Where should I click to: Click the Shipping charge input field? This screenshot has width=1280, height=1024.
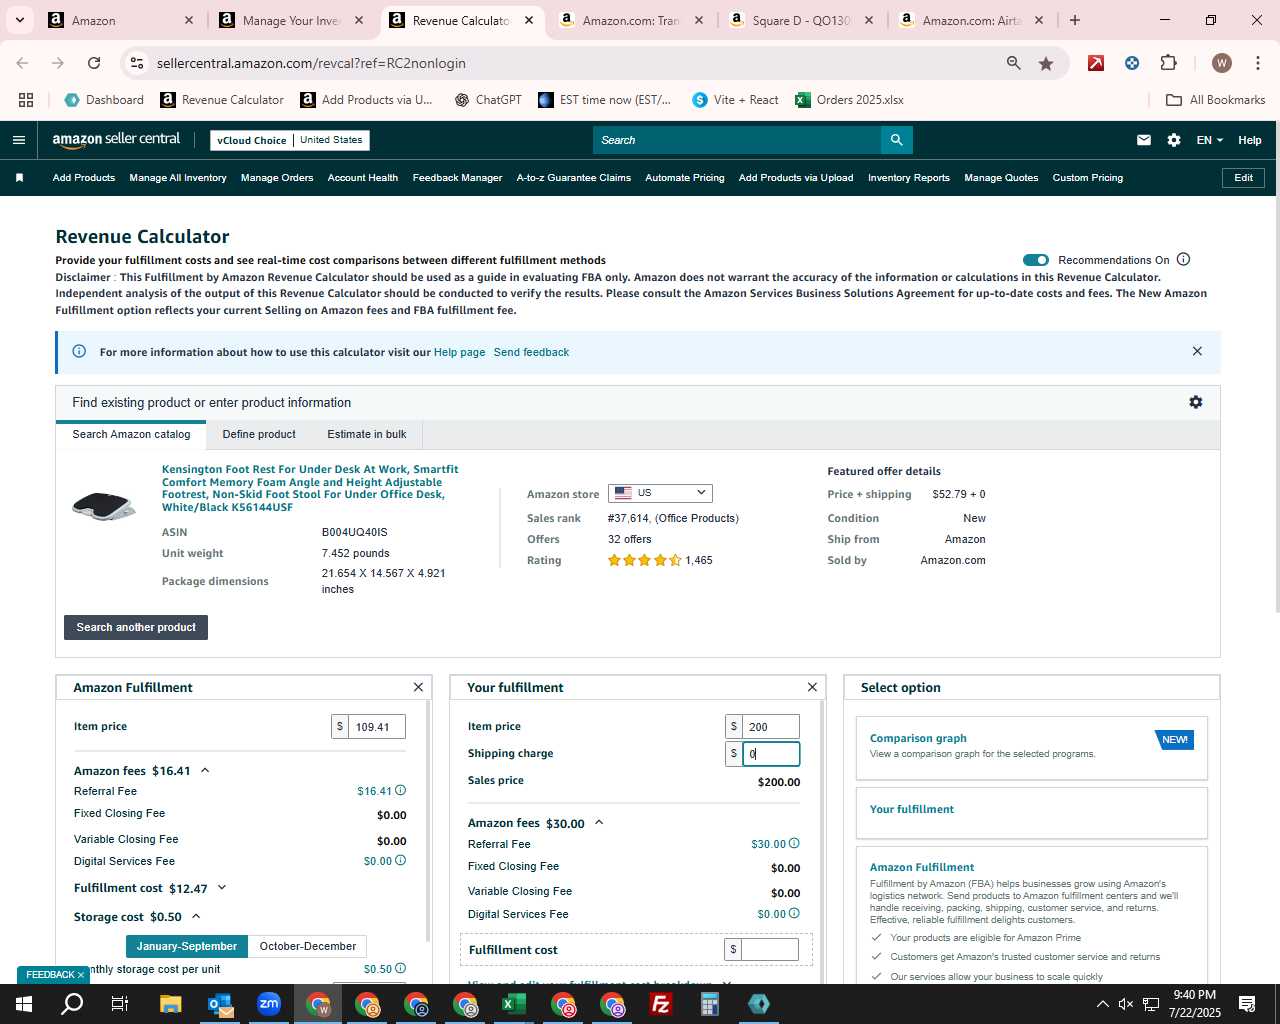pyautogui.click(x=771, y=754)
